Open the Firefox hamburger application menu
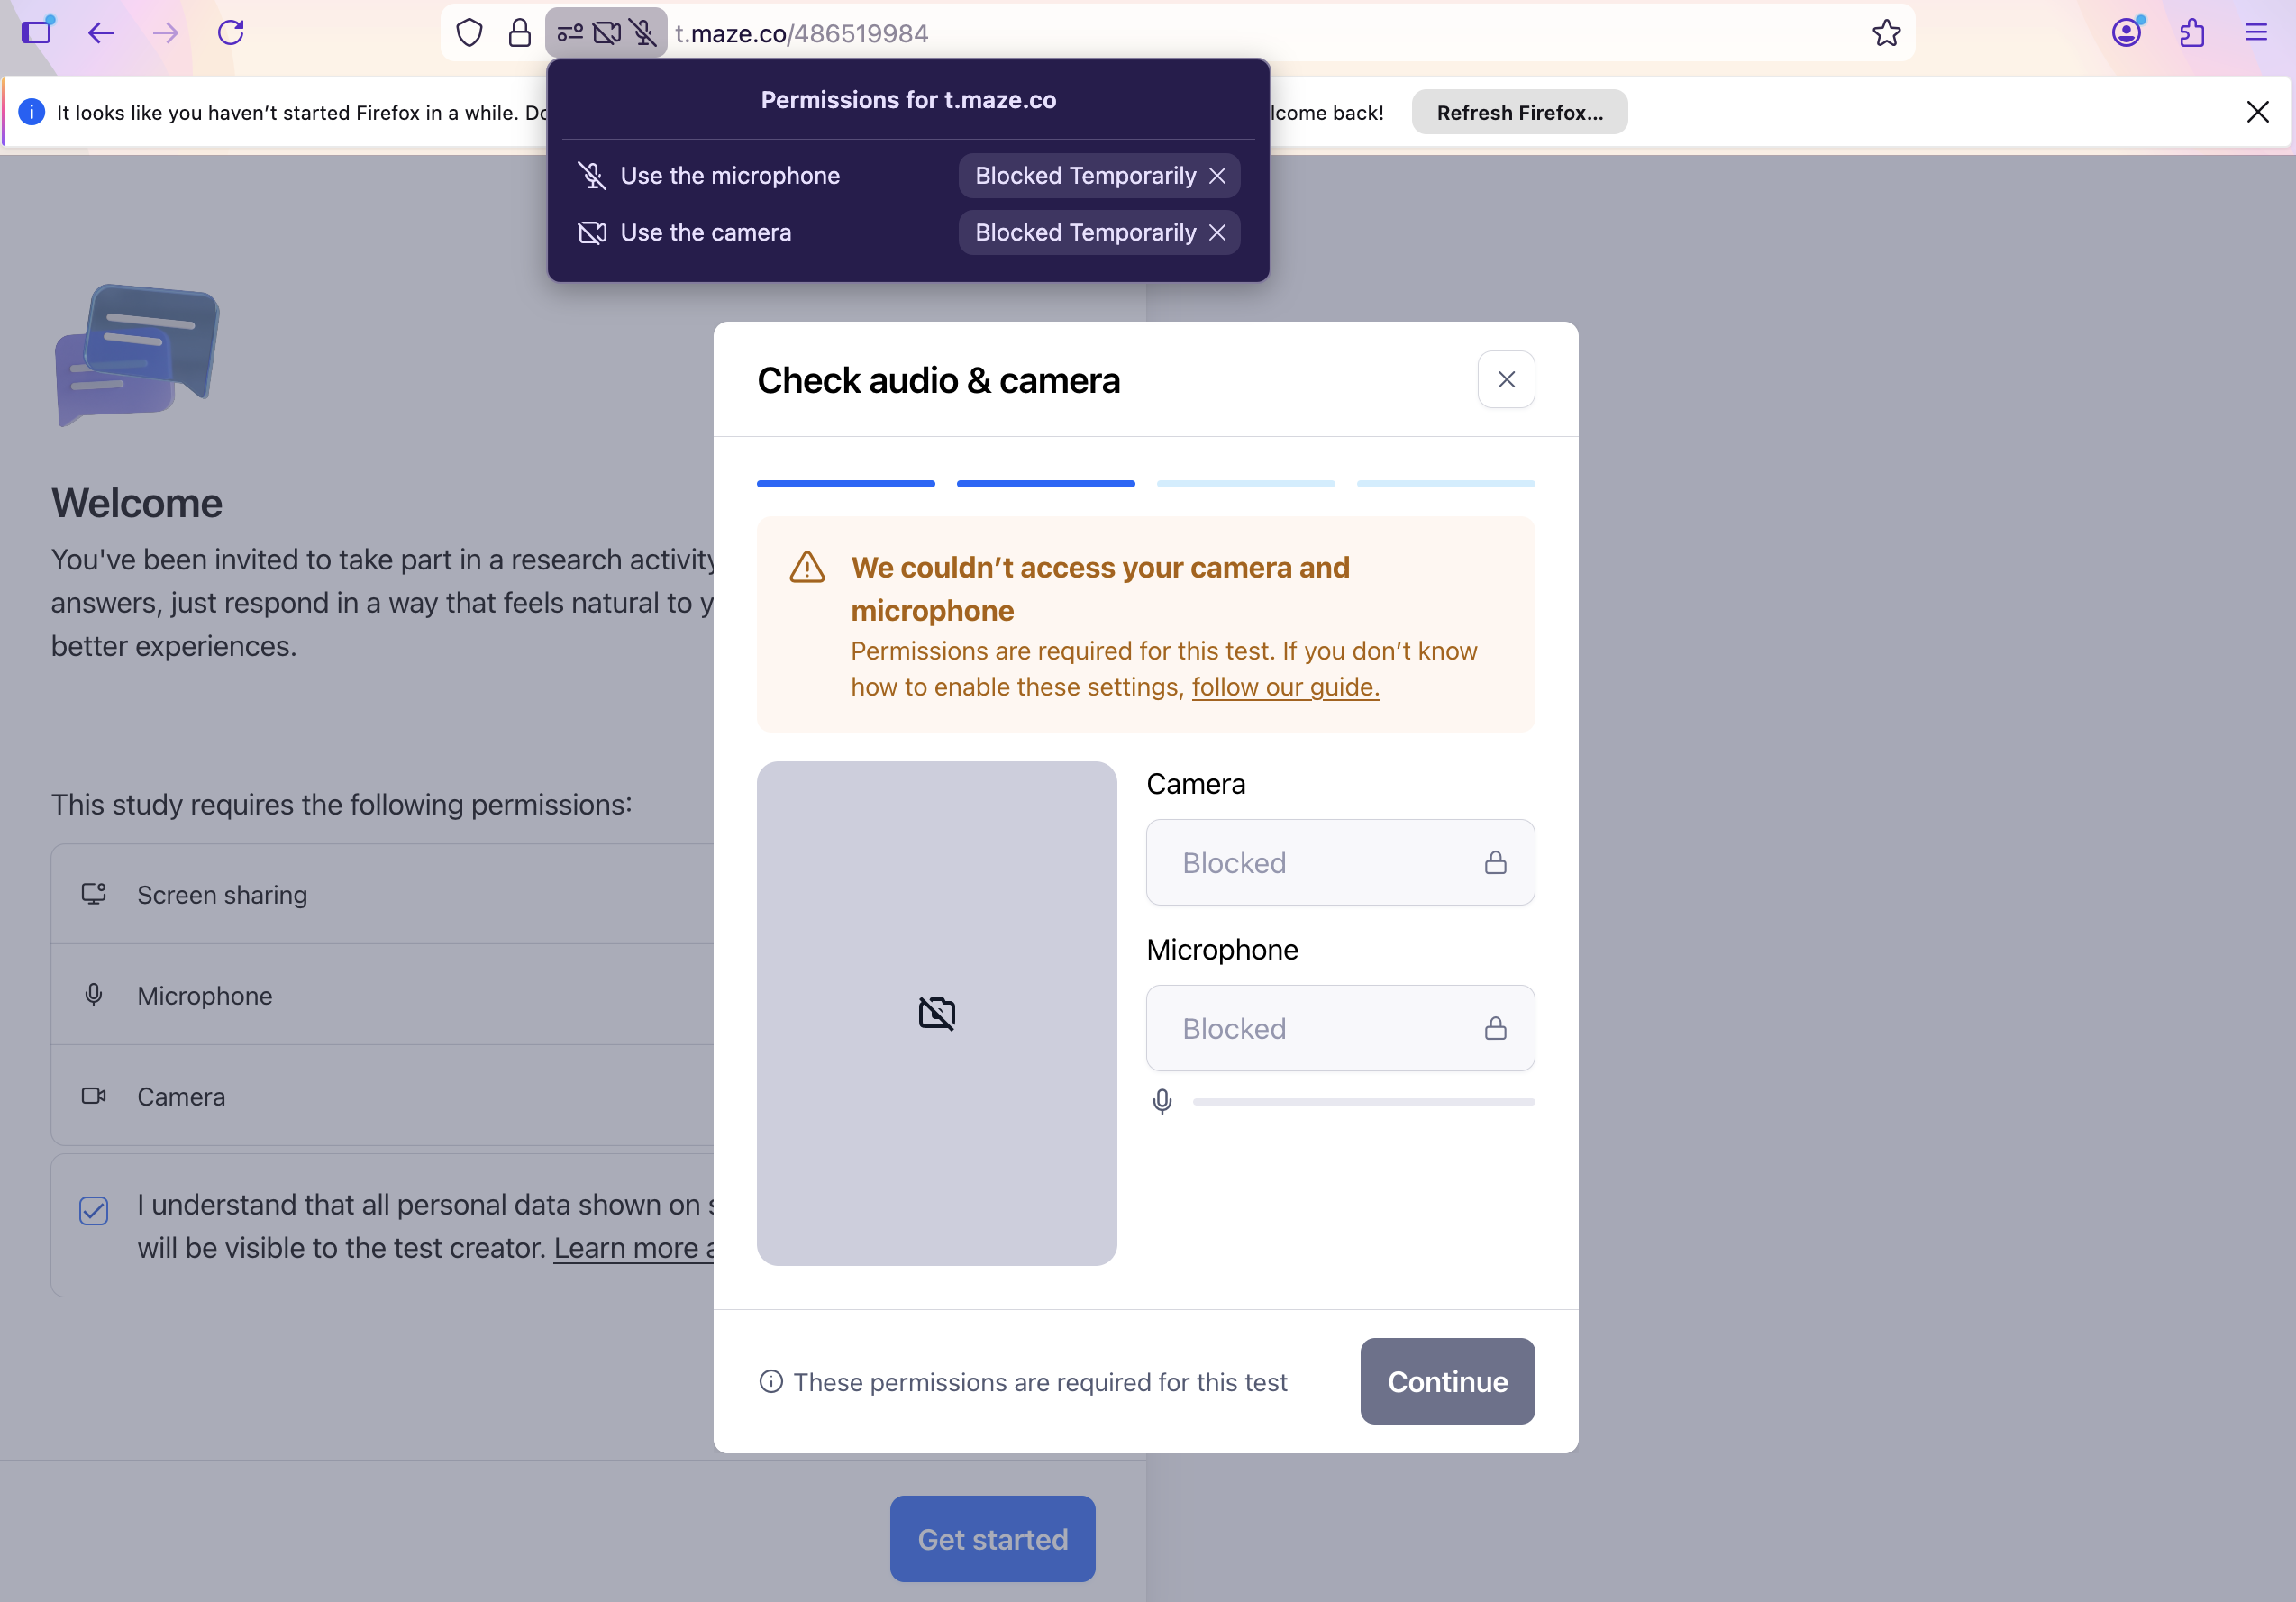 click(2256, 33)
